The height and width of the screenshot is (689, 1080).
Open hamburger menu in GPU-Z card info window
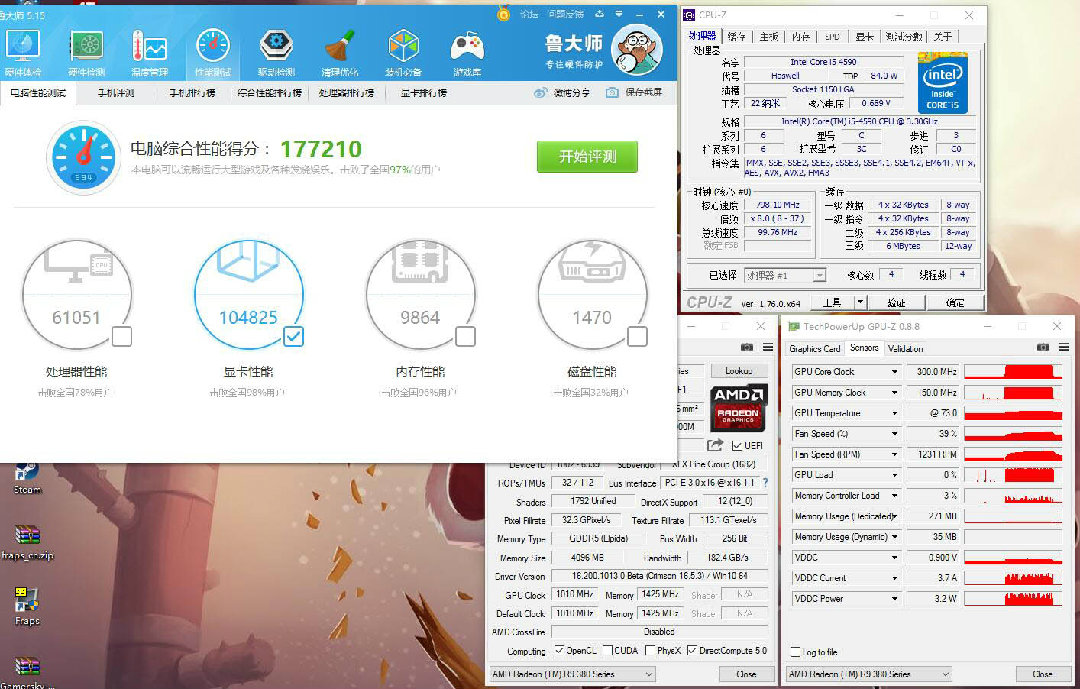(768, 347)
